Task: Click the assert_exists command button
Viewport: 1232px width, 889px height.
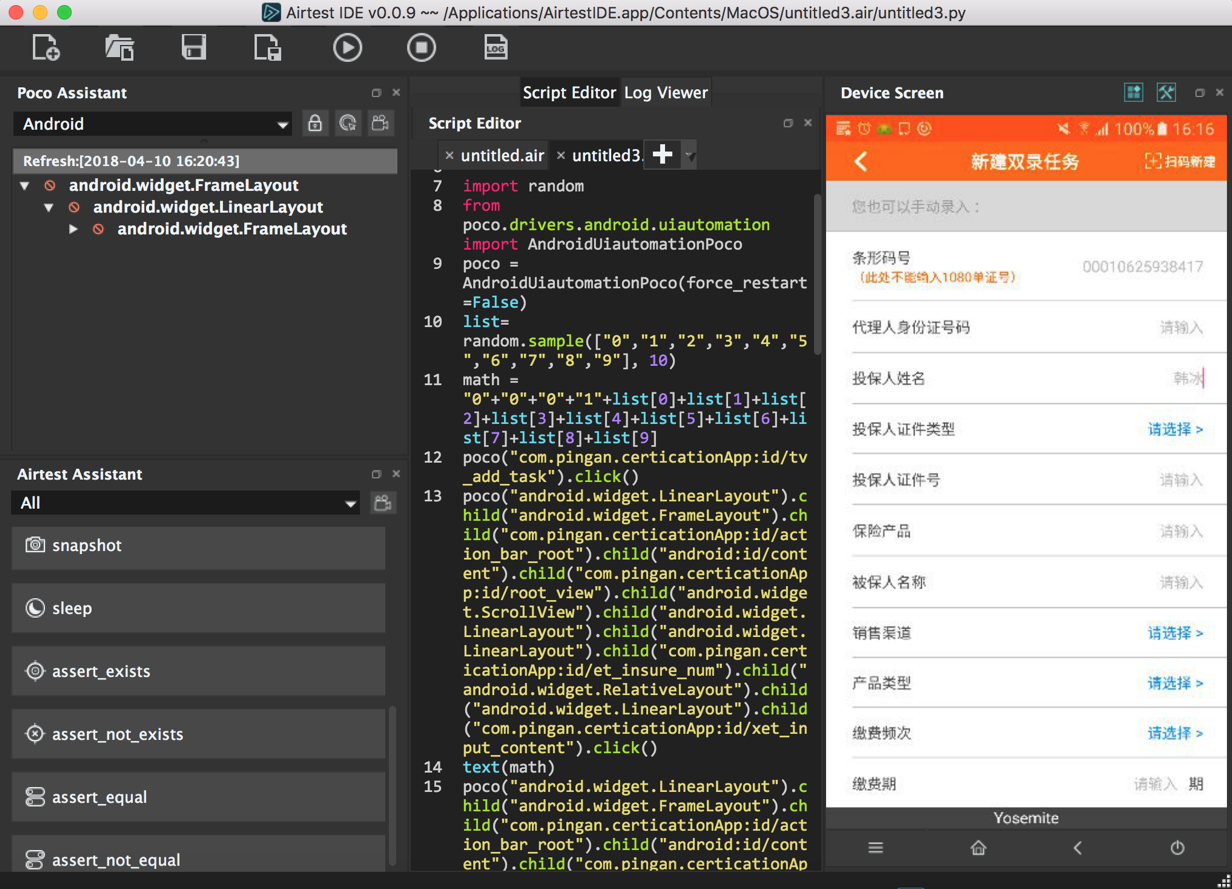Action: (x=198, y=671)
